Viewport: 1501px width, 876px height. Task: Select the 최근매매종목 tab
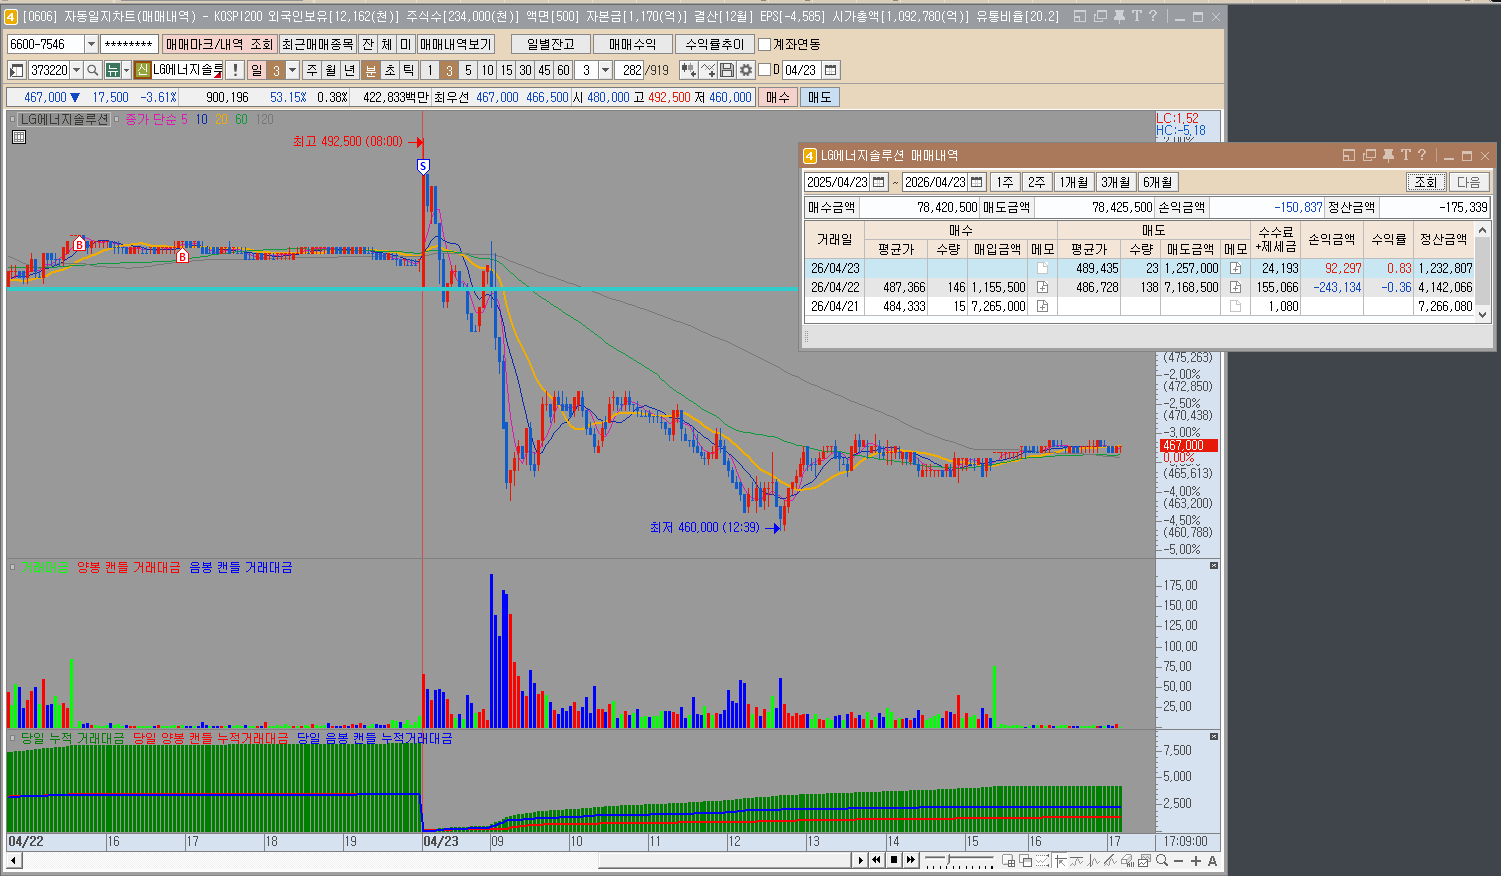[317, 44]
